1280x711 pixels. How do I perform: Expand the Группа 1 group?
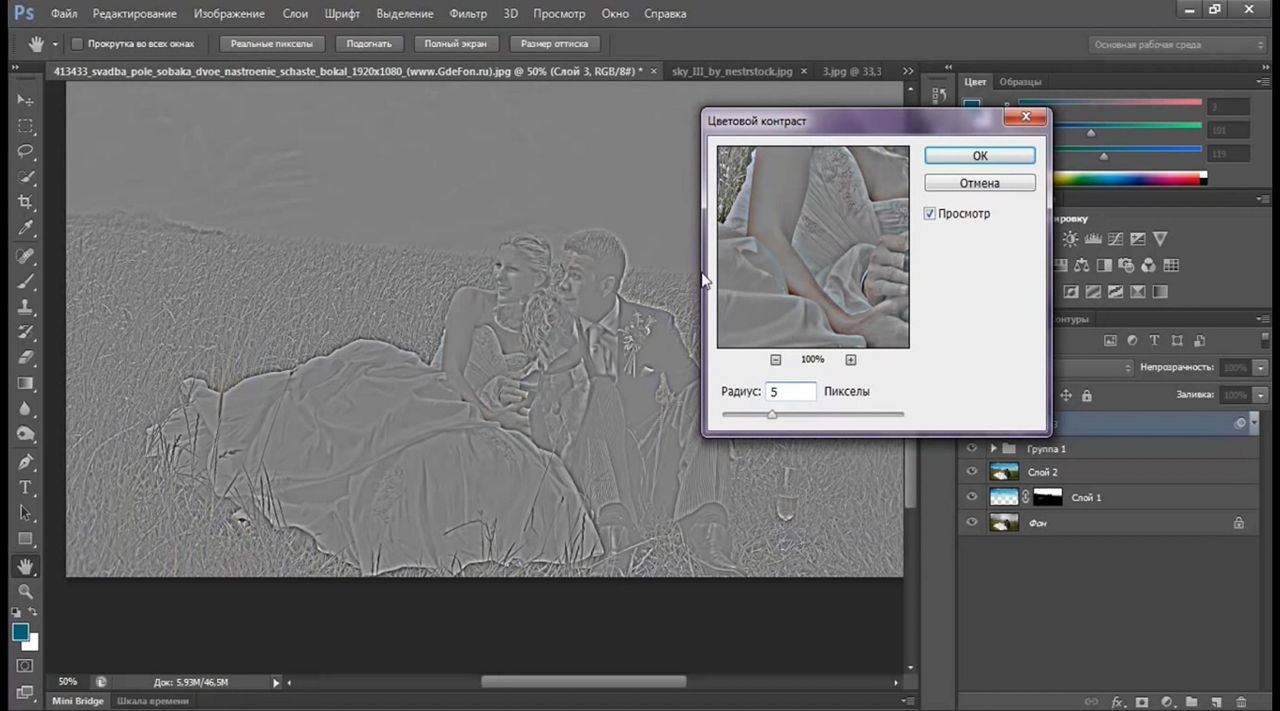click(x=993, y=449)
